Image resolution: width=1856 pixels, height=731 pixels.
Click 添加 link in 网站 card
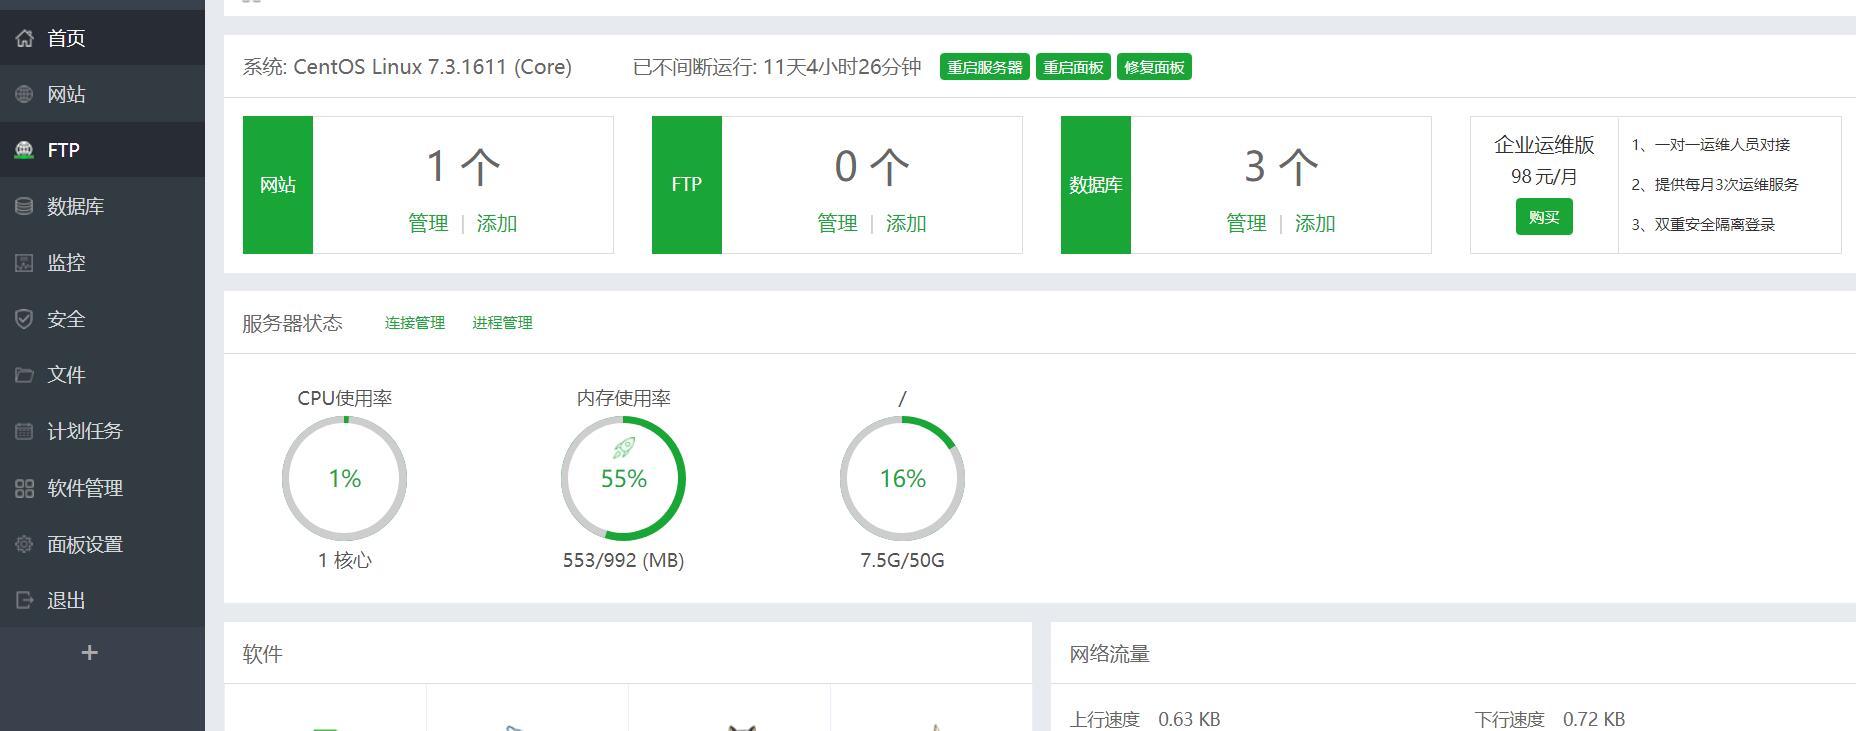point(497,223)
